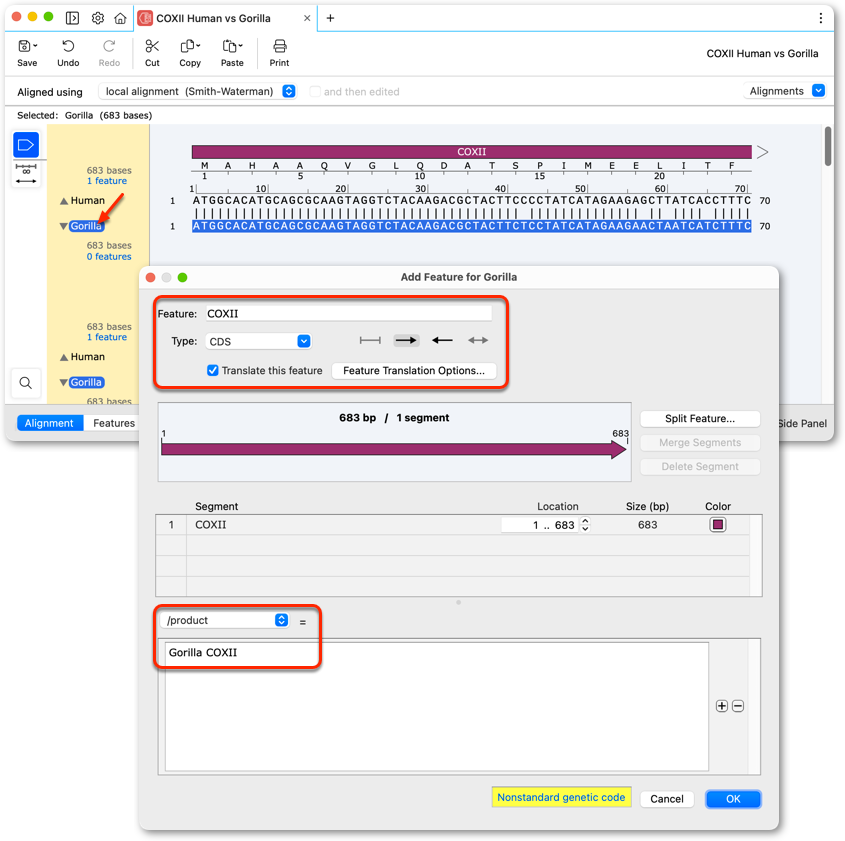Screen dimensions: 845x841
Task: Open the magnifier search icon
Action: pos(25,383)
